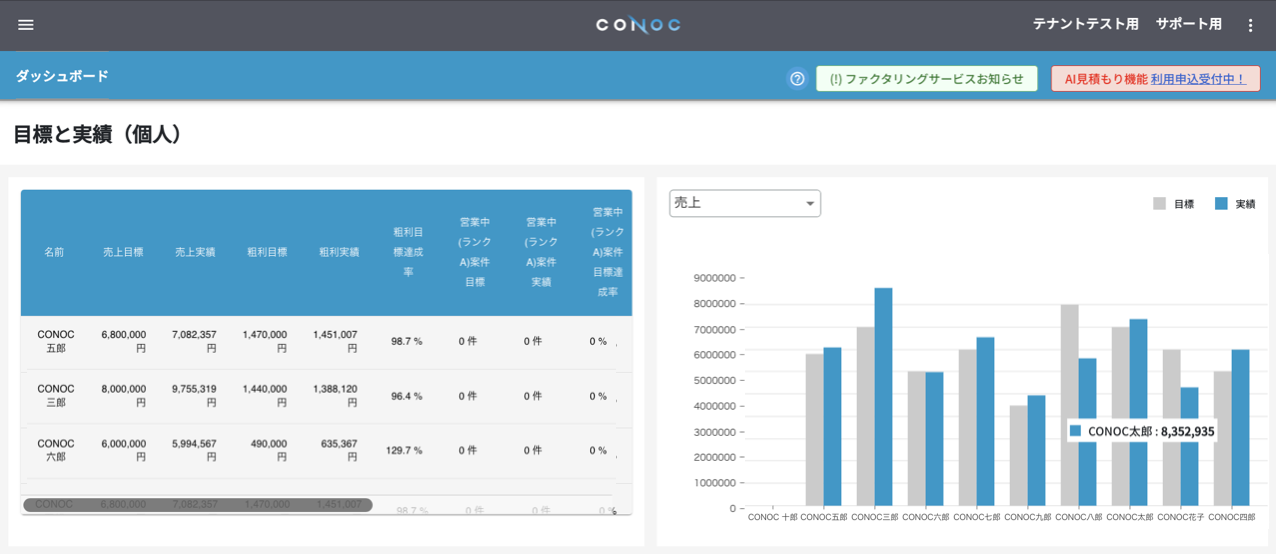Open the テナントテスト用 menu item
Viewport: 1276px width, 554px height.
click(1085, 24)
